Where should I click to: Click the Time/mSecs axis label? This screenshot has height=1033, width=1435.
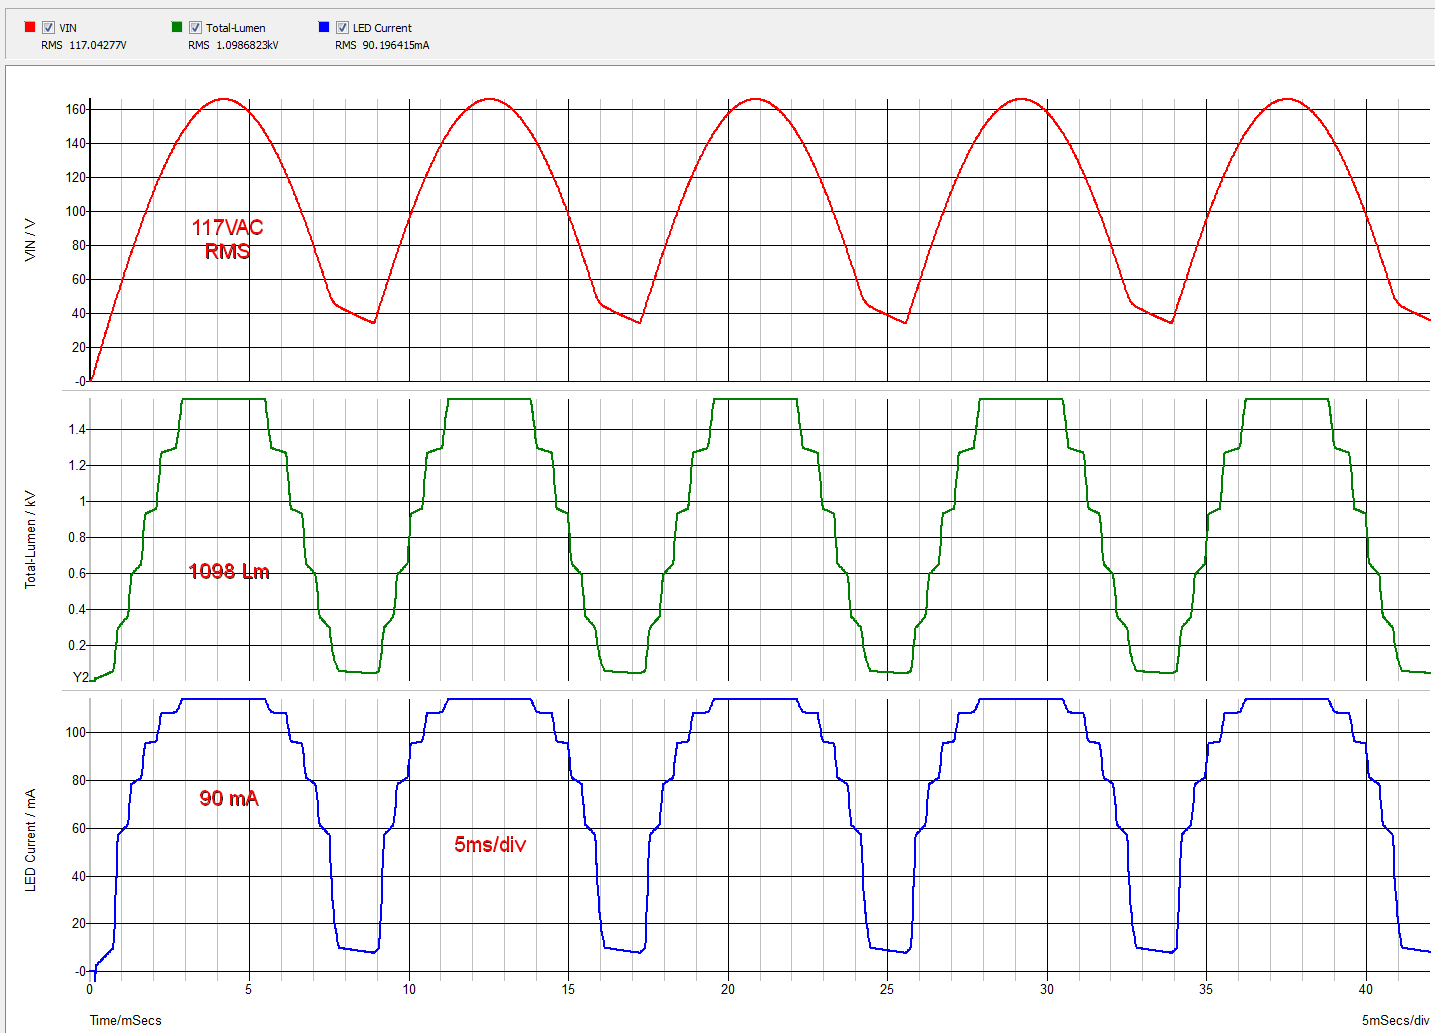tap(126, 1020)
